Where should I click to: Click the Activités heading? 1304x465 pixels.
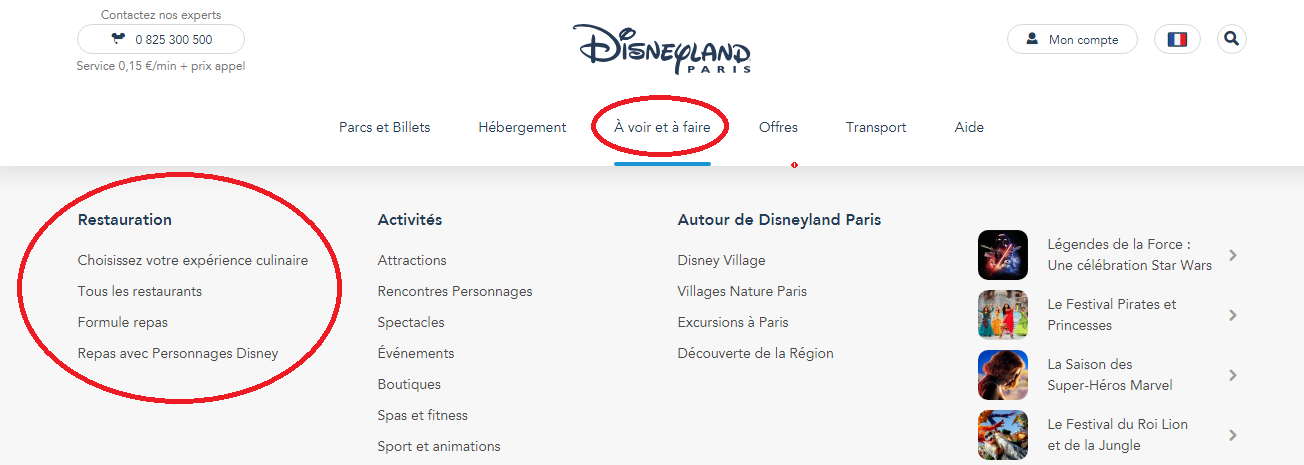(410, 220)
